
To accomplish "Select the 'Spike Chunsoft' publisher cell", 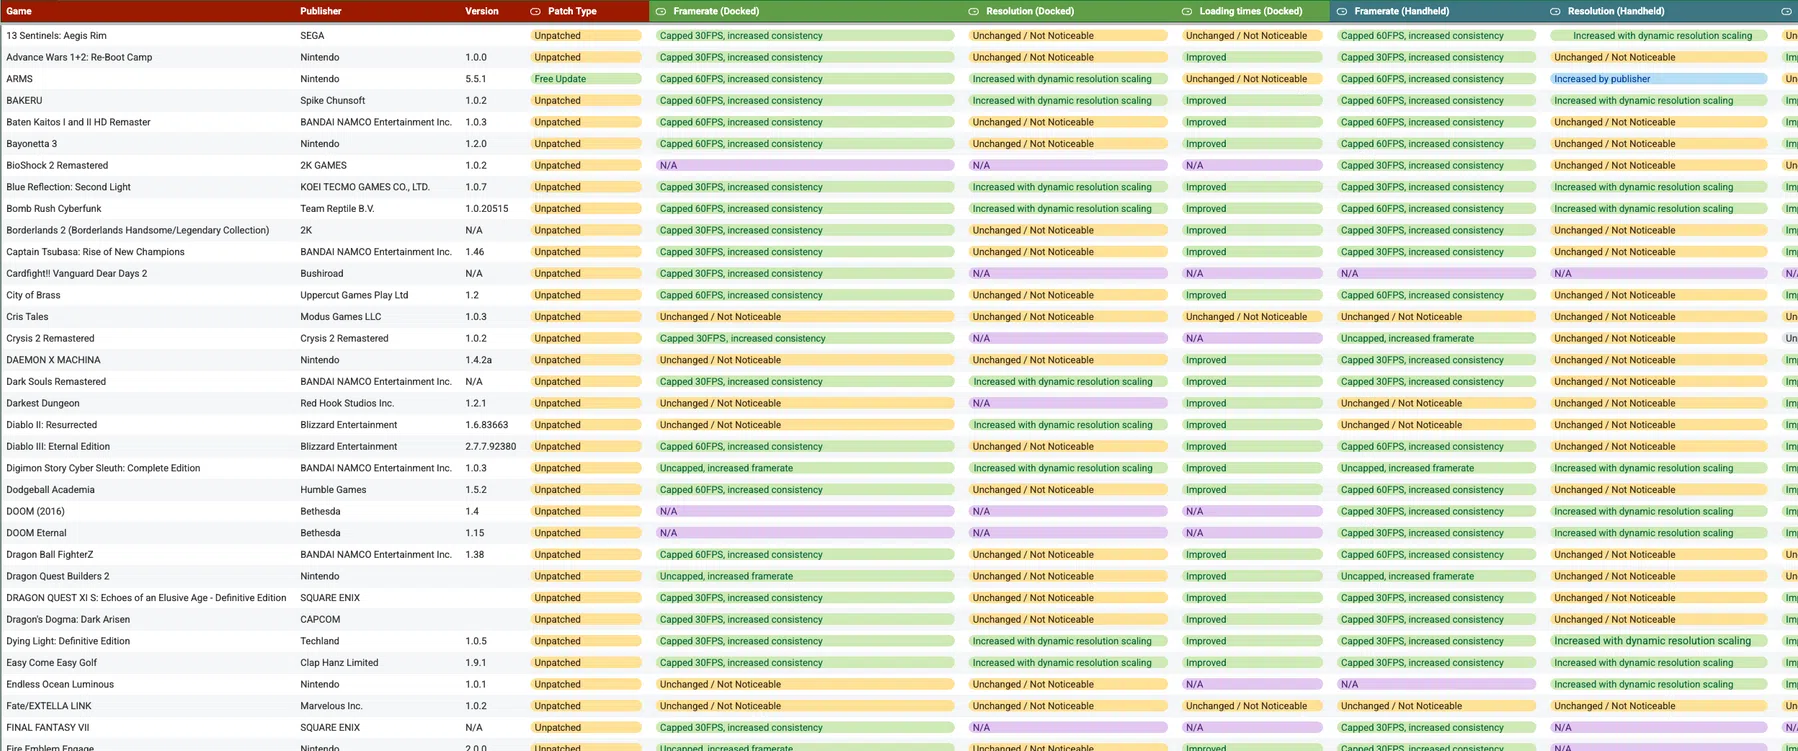I will (x=333, y=101).
